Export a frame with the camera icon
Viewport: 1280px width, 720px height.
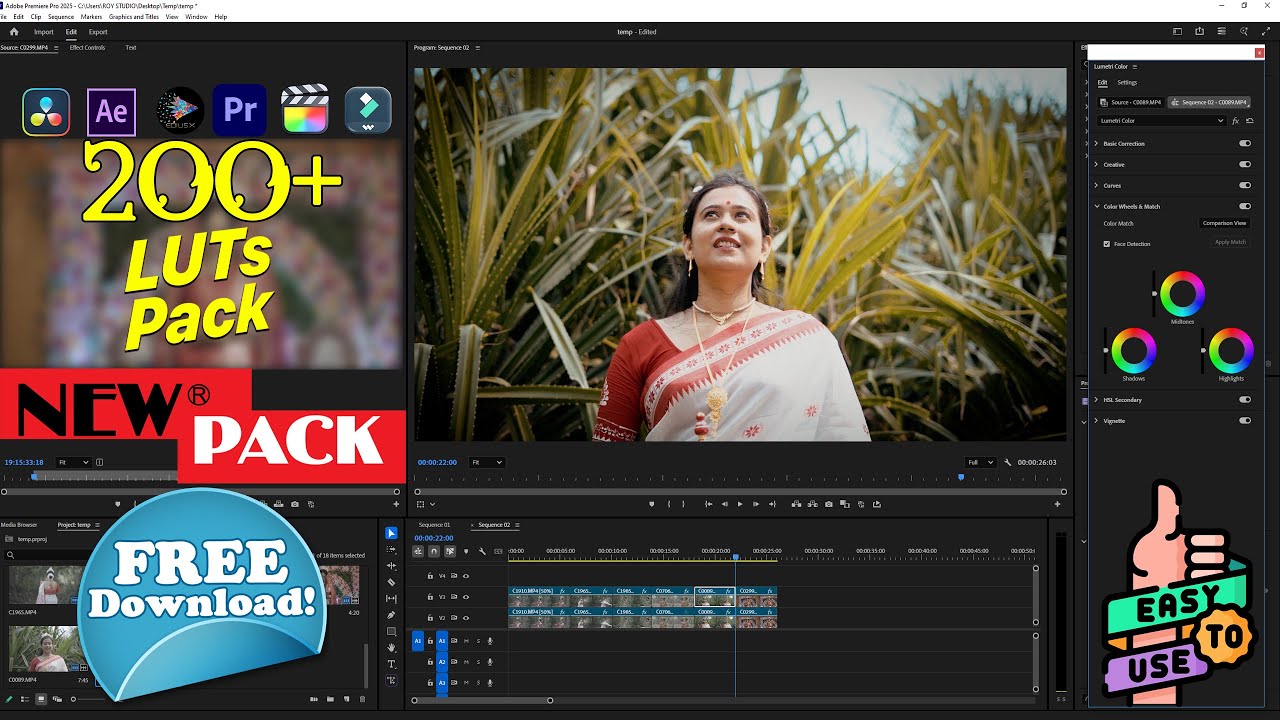coord(828,504)
